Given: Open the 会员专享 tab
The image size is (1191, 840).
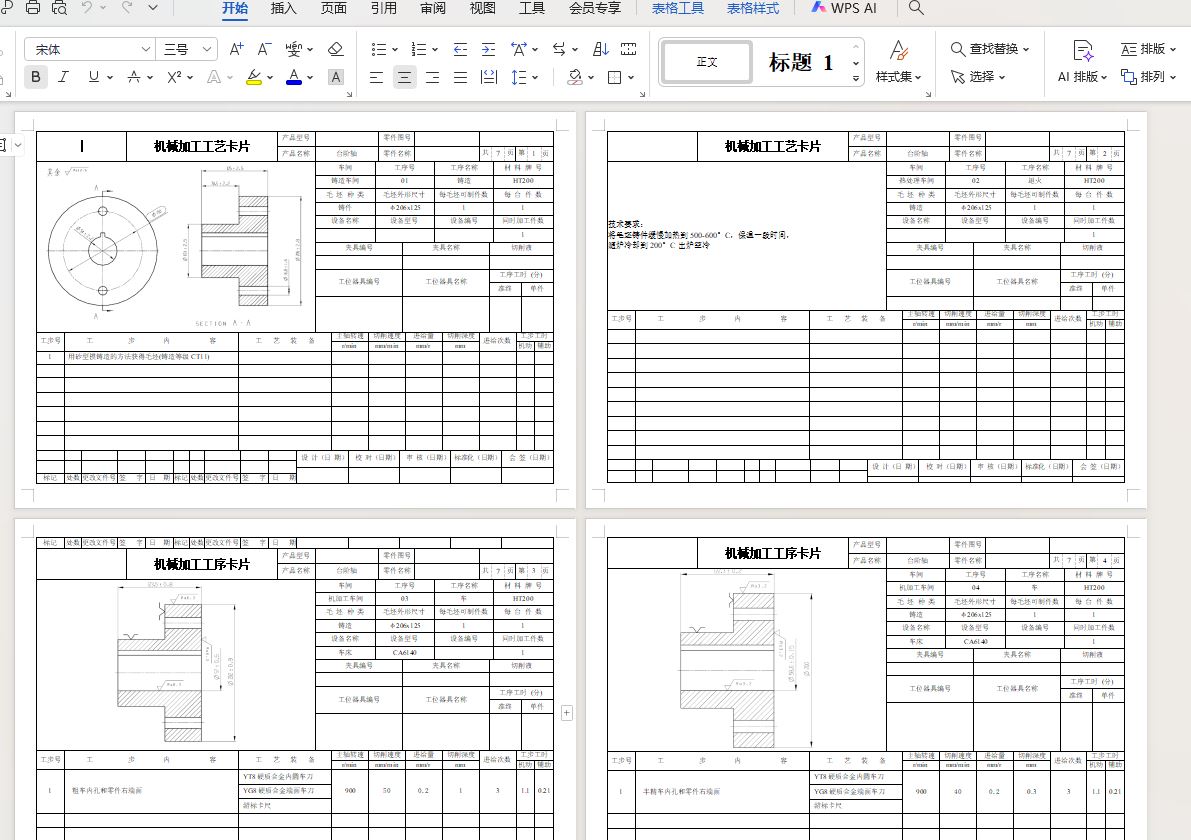Looking at the screenshot, I should click(x=595, y=8).
